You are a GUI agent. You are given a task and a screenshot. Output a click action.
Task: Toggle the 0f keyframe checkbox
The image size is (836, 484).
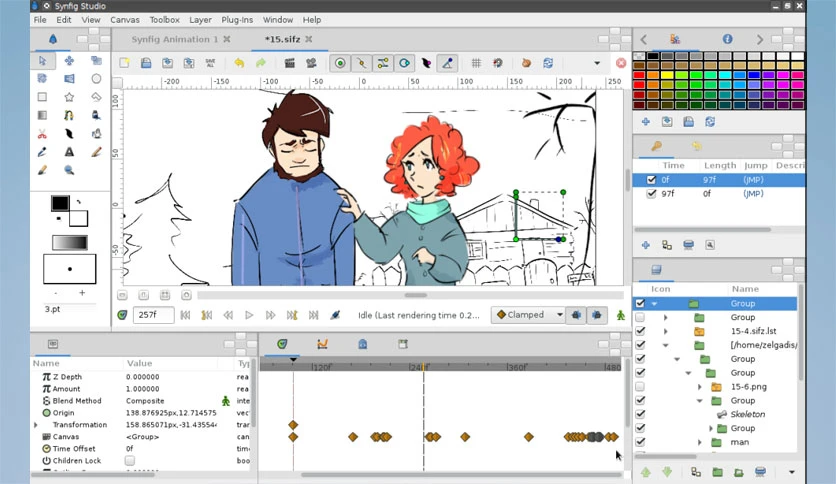coord(651,180)
